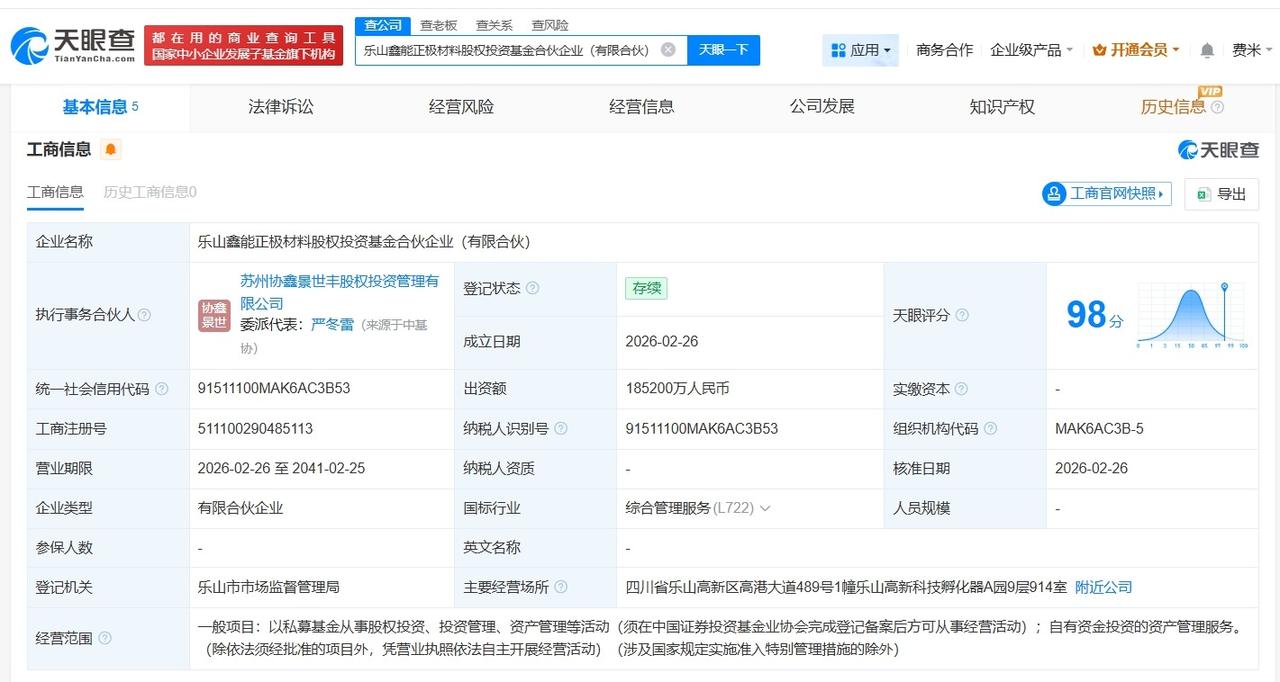Click help icon next to 主要经营场所
The height and width of the screenshot is (682, 1280).
click(x=560, y=588)
